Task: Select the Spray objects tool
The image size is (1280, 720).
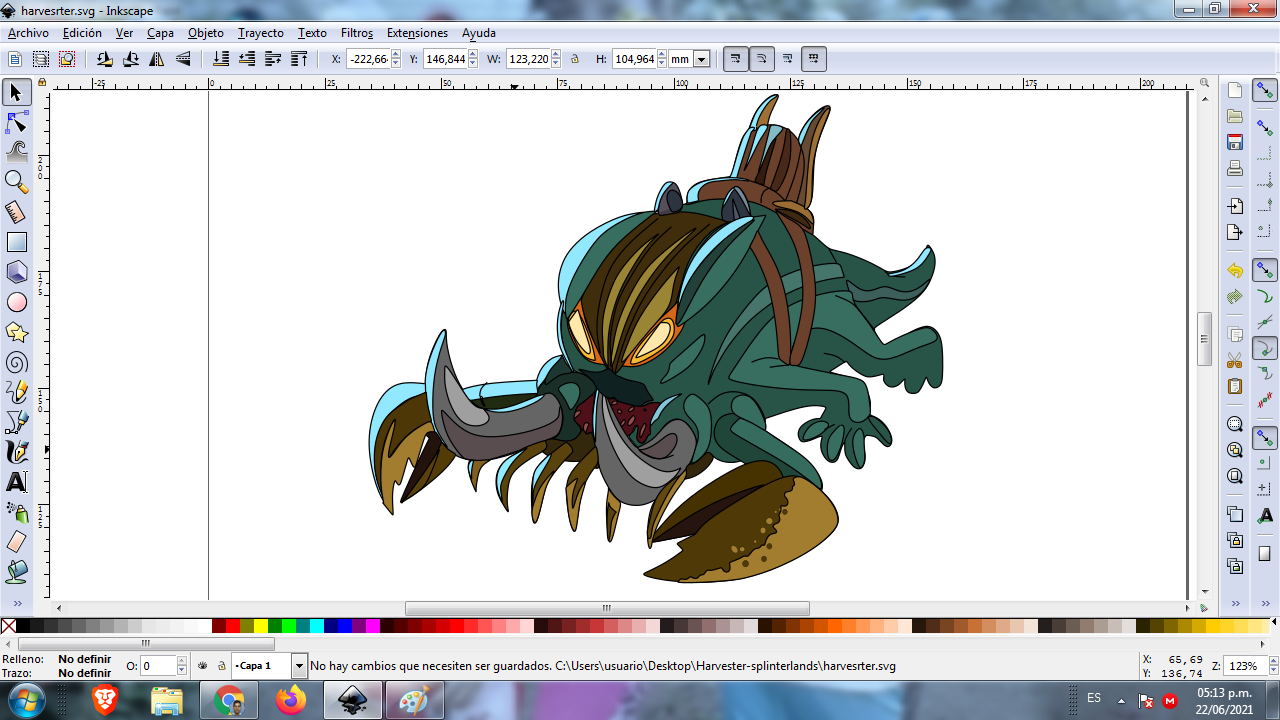Action: point(16,512)
